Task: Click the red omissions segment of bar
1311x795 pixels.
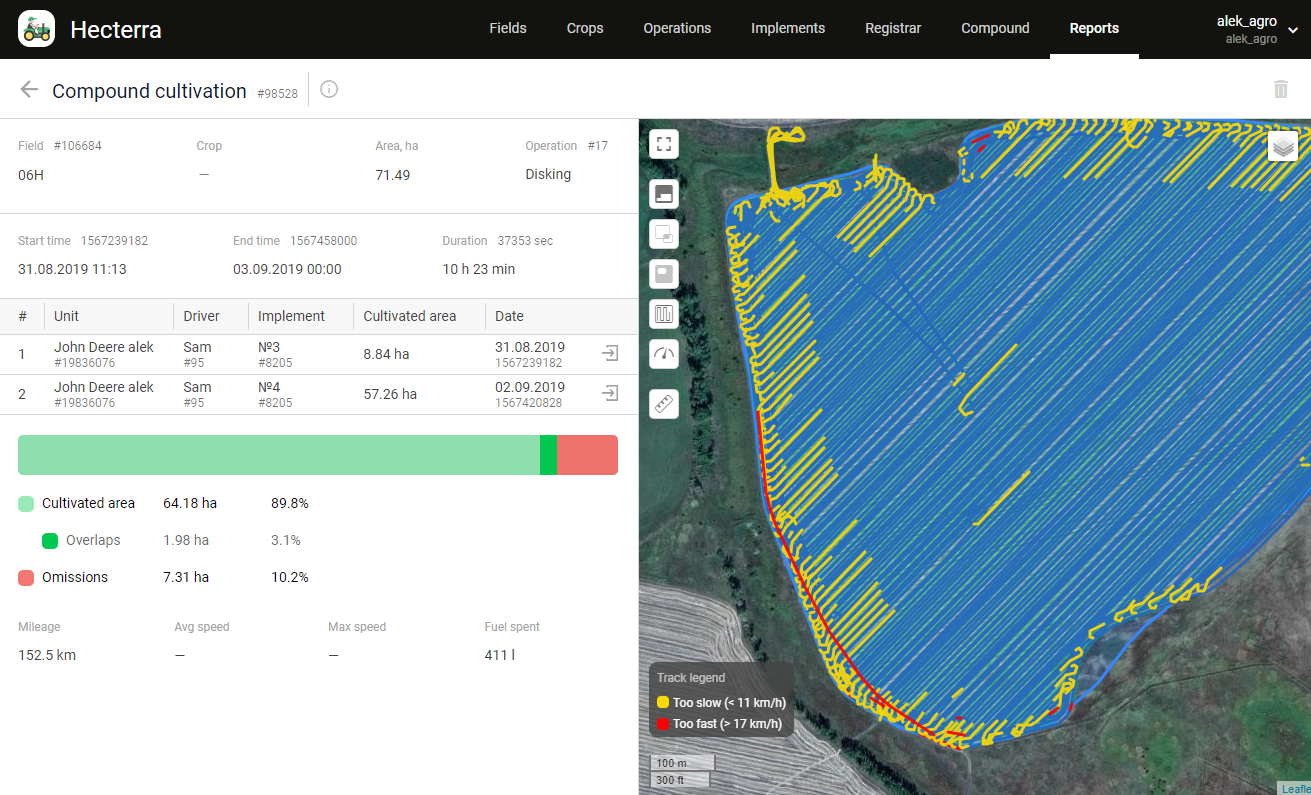Action: coord(587,455)
